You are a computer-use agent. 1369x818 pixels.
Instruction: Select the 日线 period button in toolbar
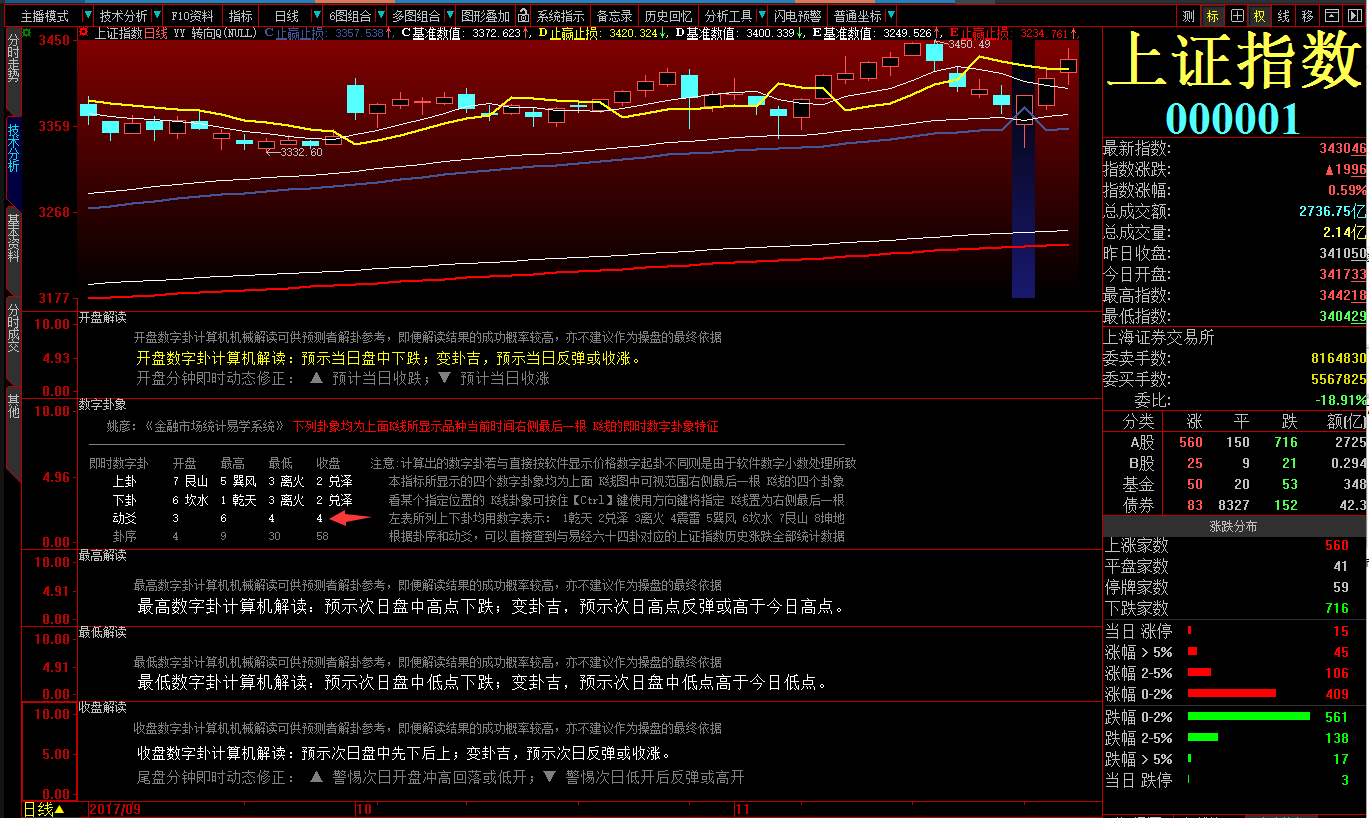point(287,16)
